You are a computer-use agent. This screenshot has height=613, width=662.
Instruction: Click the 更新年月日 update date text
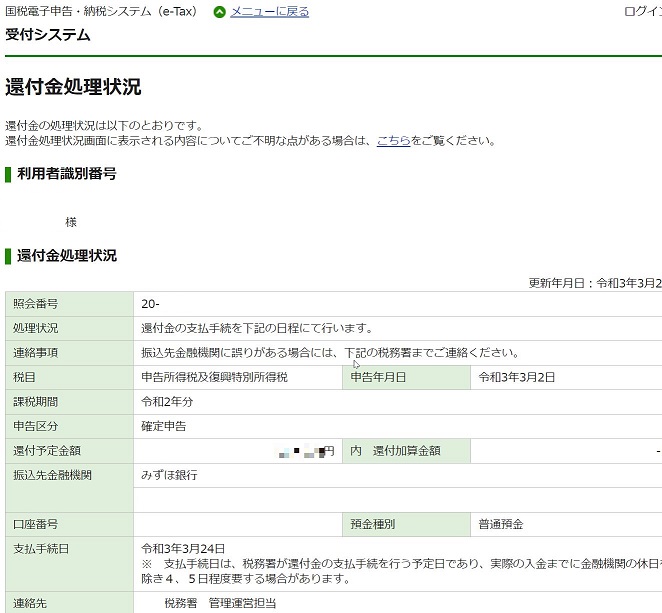pos(595,283)
